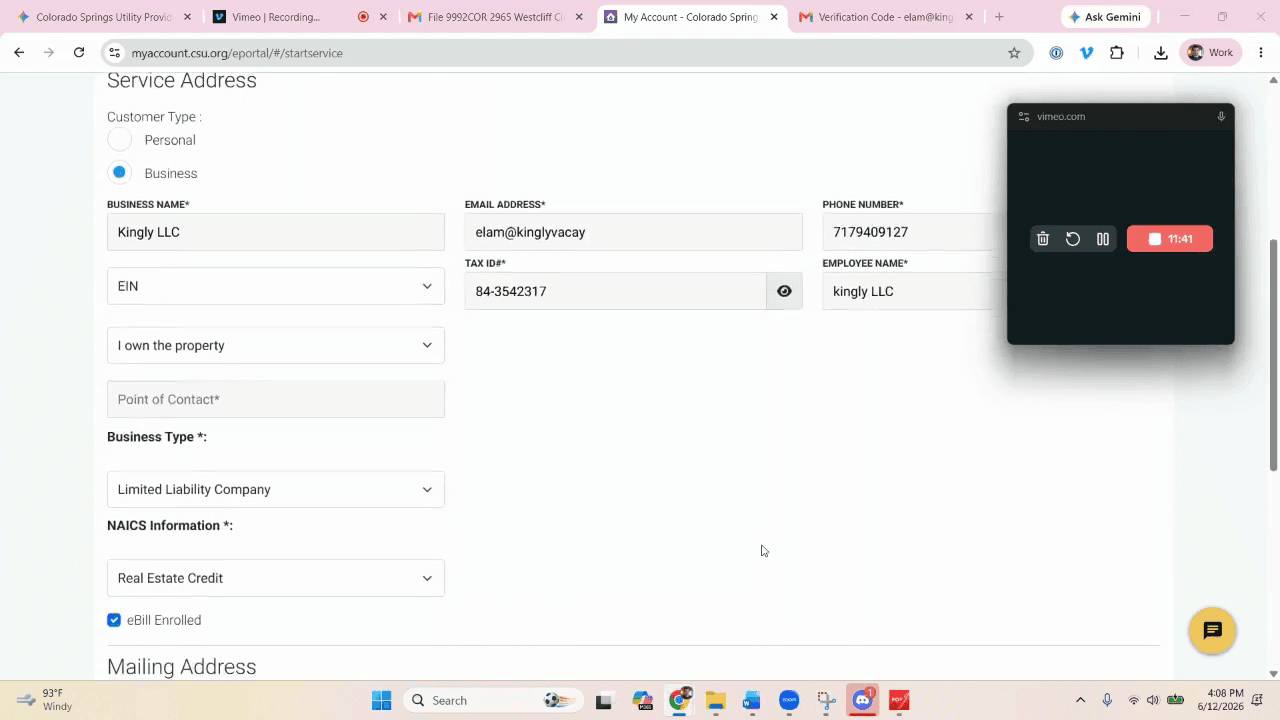Screen dimensions: 1280x720
Task: Open File Explorer from the taskbar
Action: 715,700
